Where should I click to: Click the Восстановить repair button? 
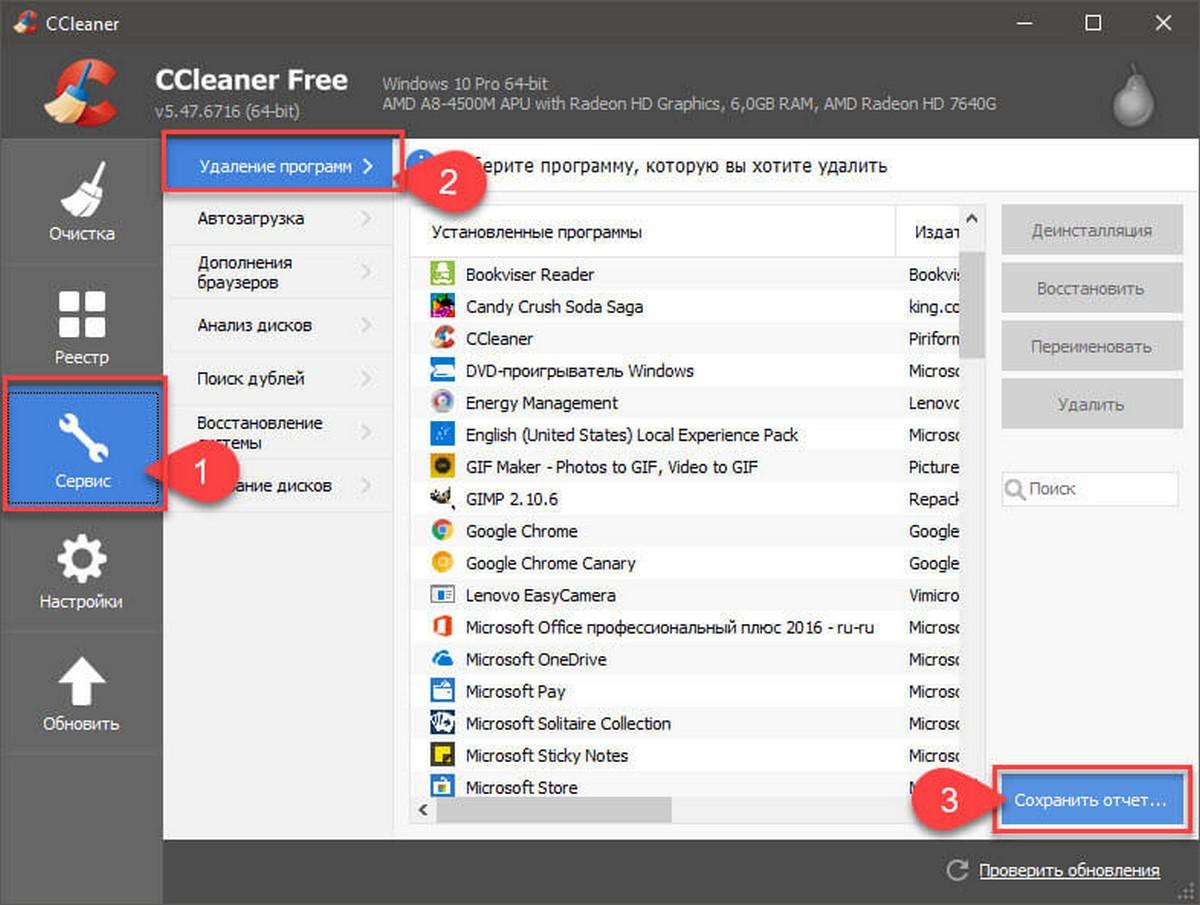click(1091, 289)
